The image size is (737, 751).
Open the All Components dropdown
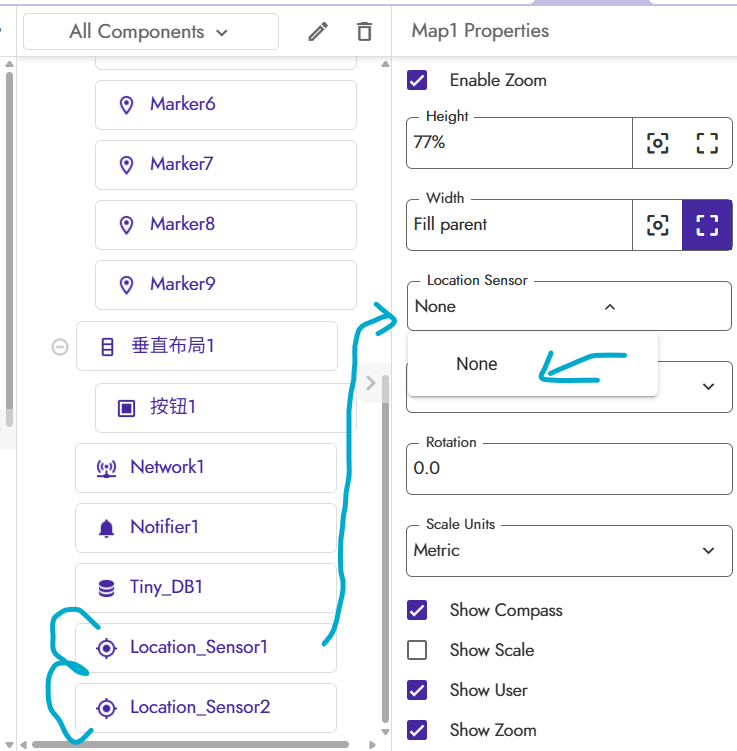(150, 32)
